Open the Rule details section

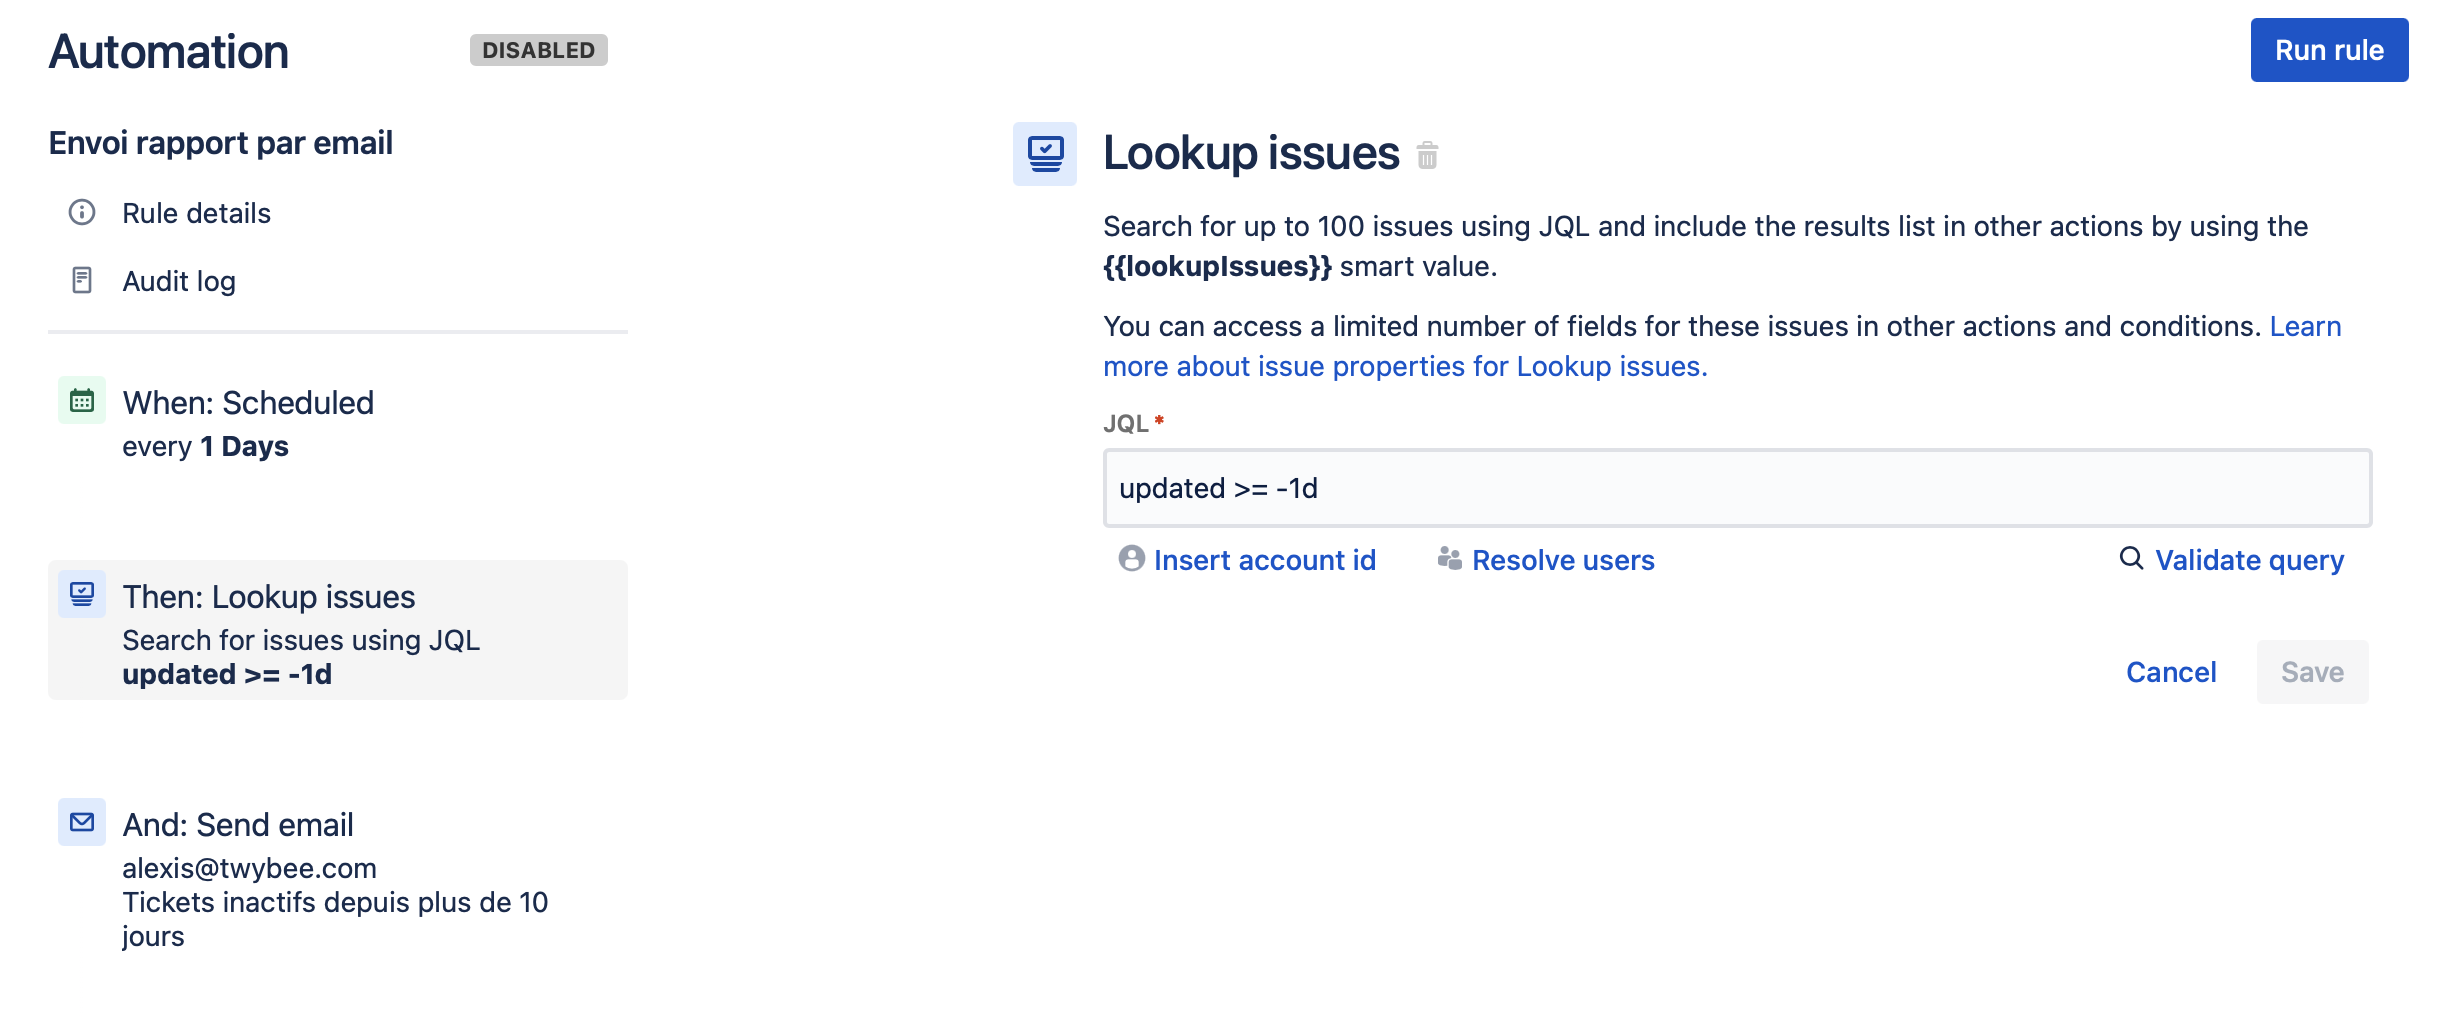tap(197, 213)
